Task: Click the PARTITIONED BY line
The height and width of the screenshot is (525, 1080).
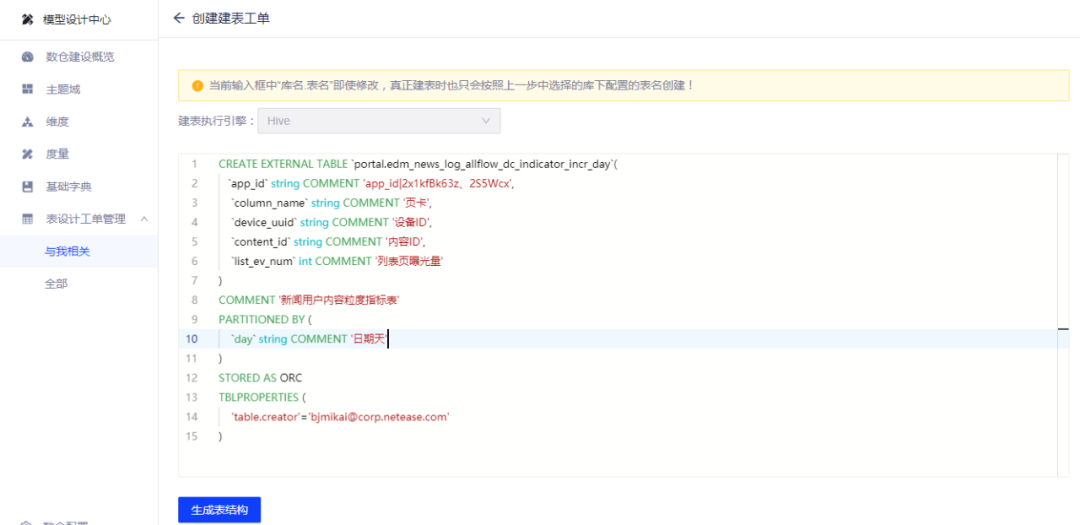Action: [265, 319]
